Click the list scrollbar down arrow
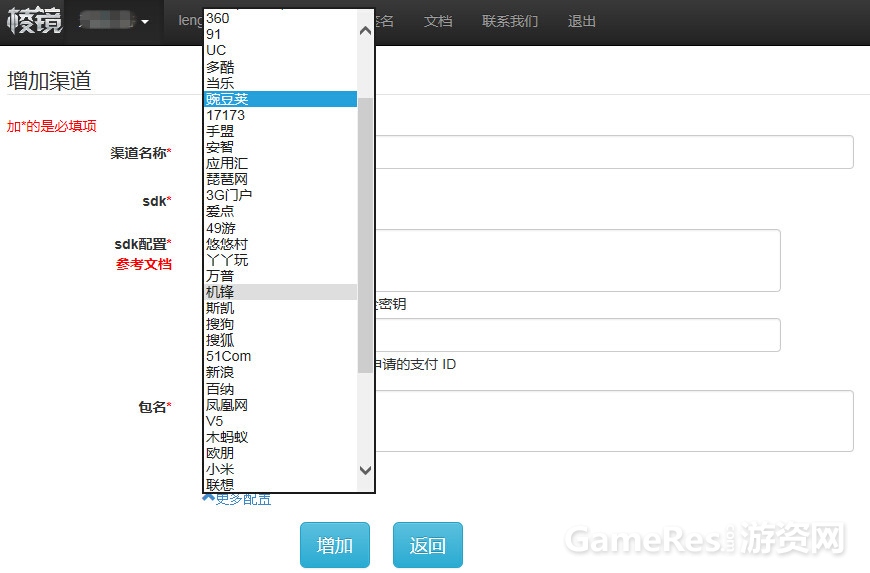Viewport: 870px width, 573px height. (365, 470)
